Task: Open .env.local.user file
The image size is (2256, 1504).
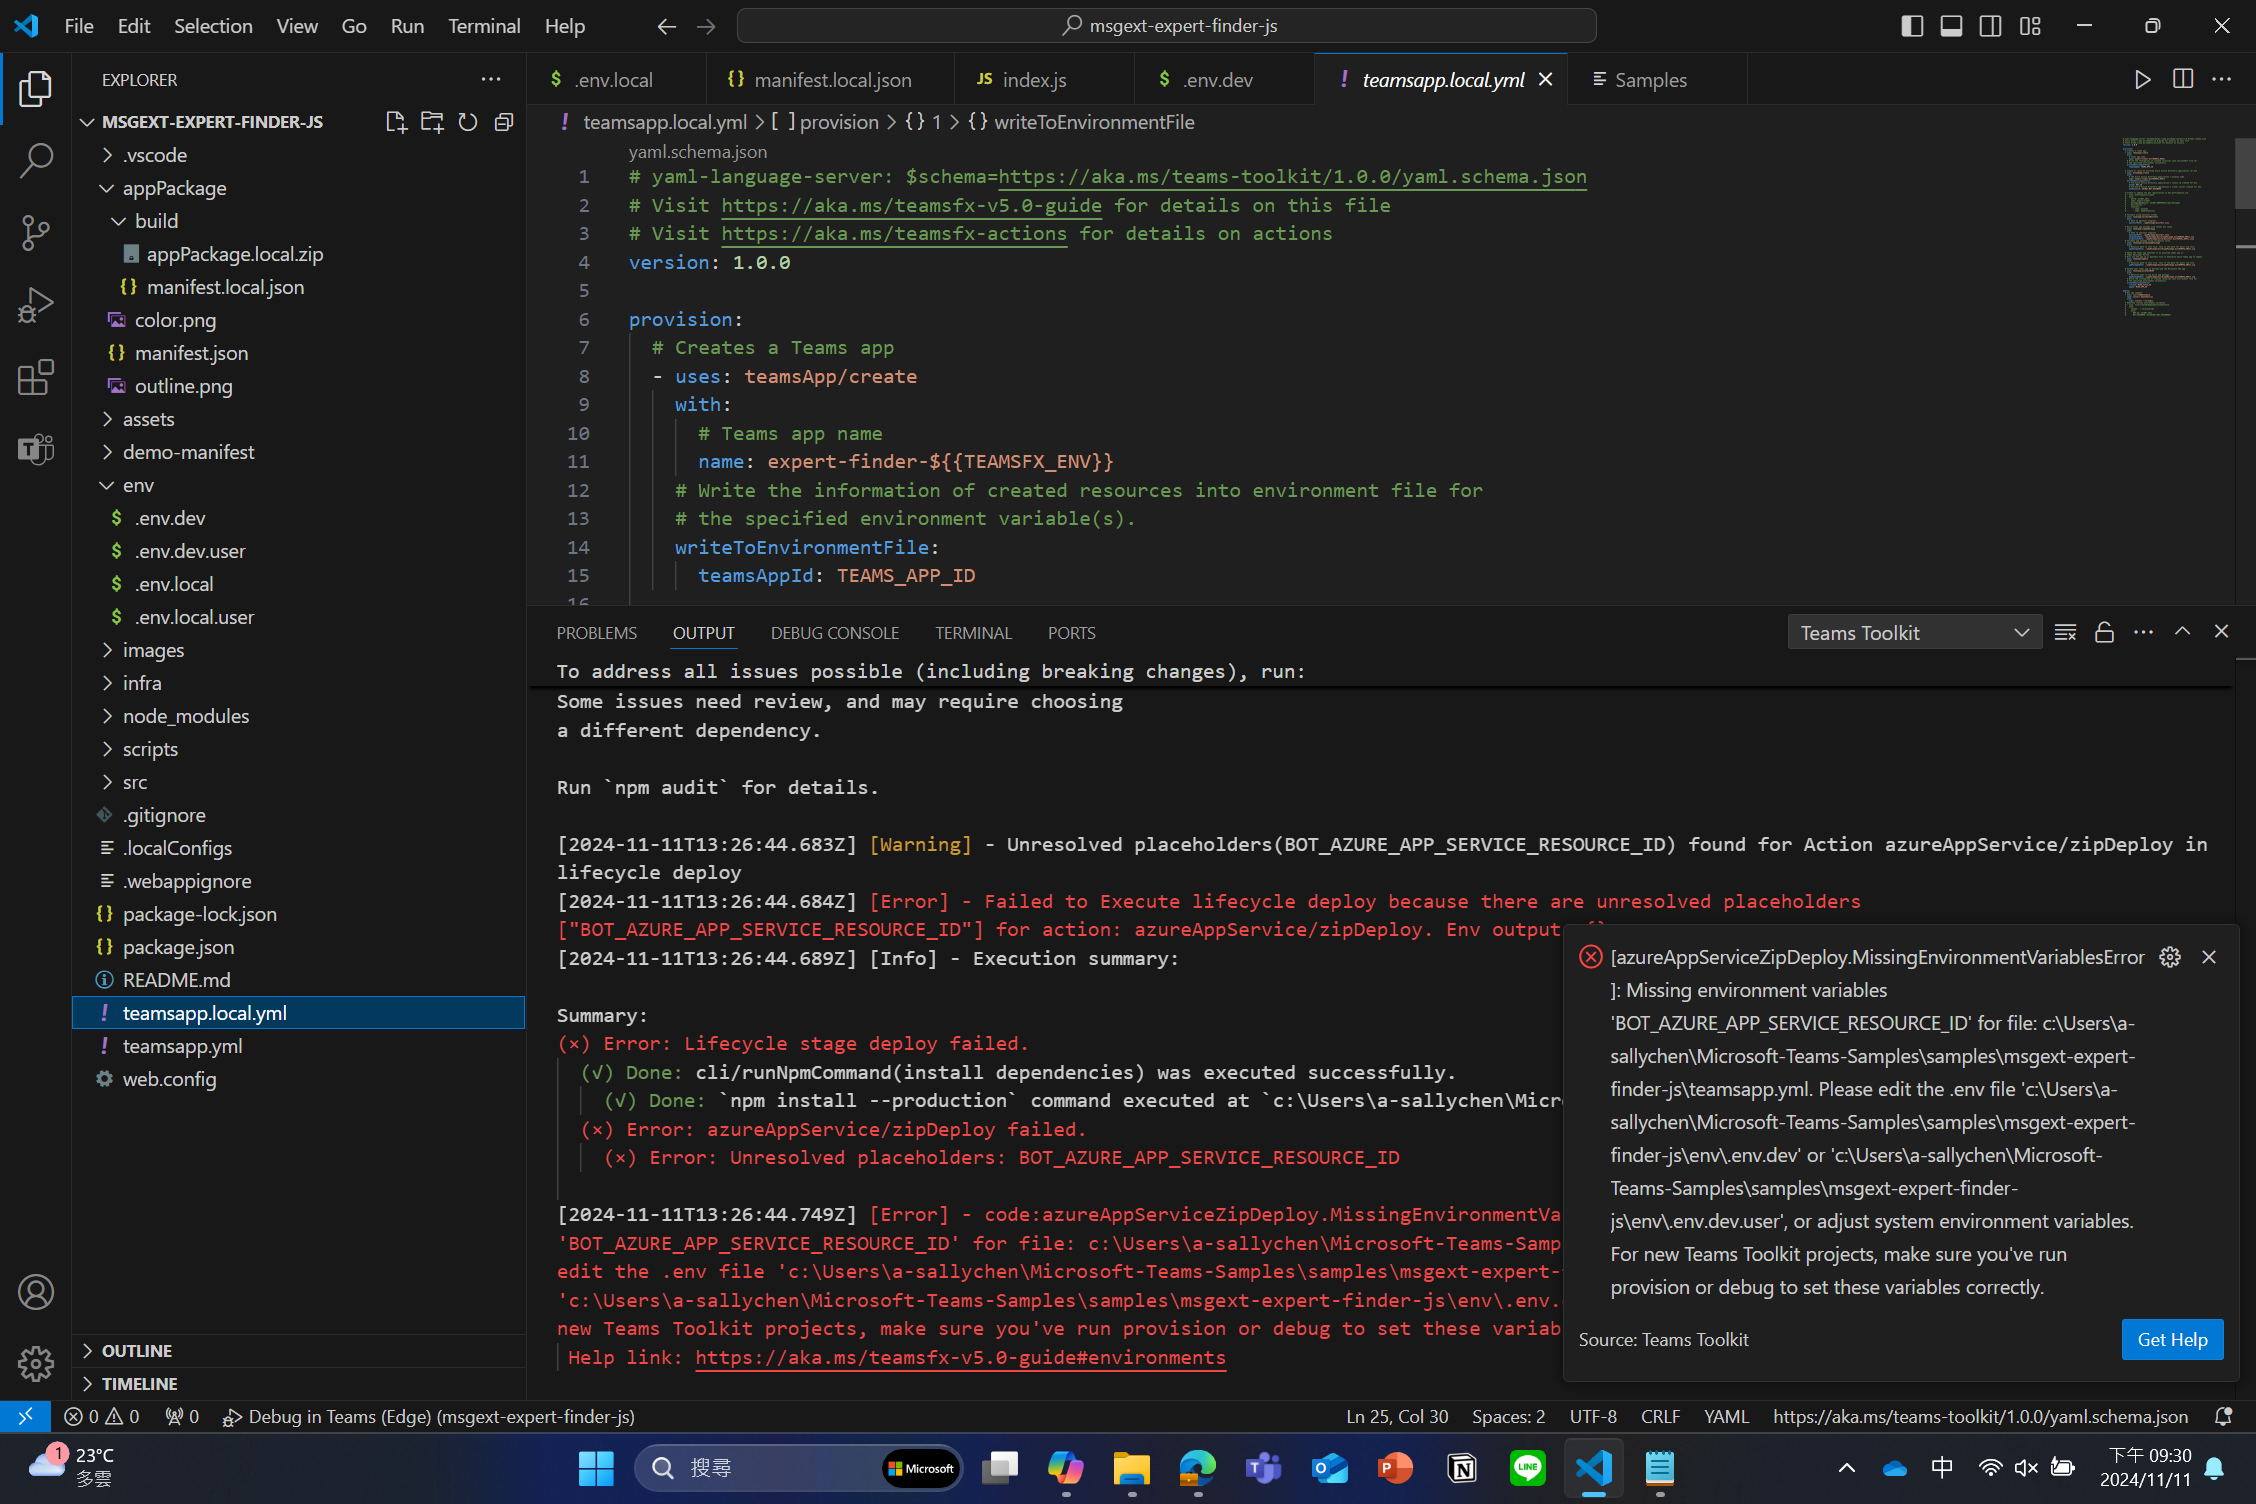Action: [298, 617]
